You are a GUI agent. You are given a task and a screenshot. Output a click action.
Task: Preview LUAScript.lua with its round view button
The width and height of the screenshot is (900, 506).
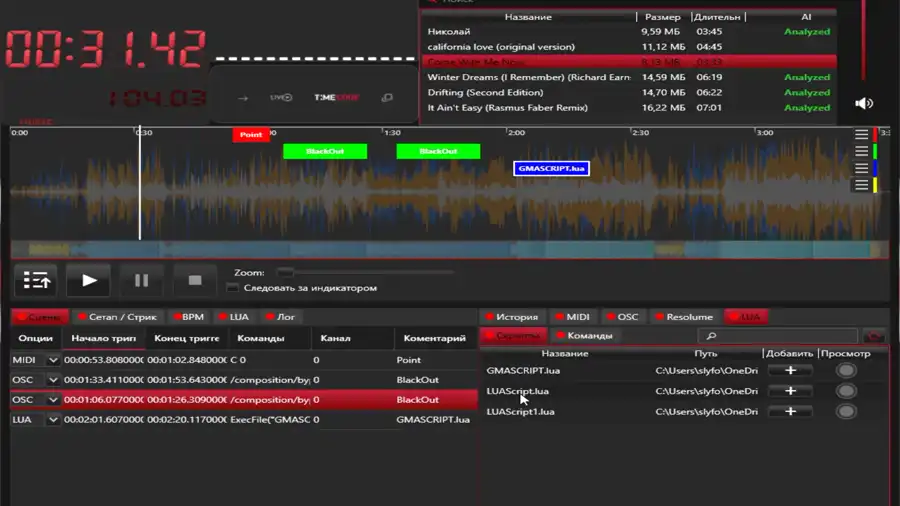tap(846, 391)
